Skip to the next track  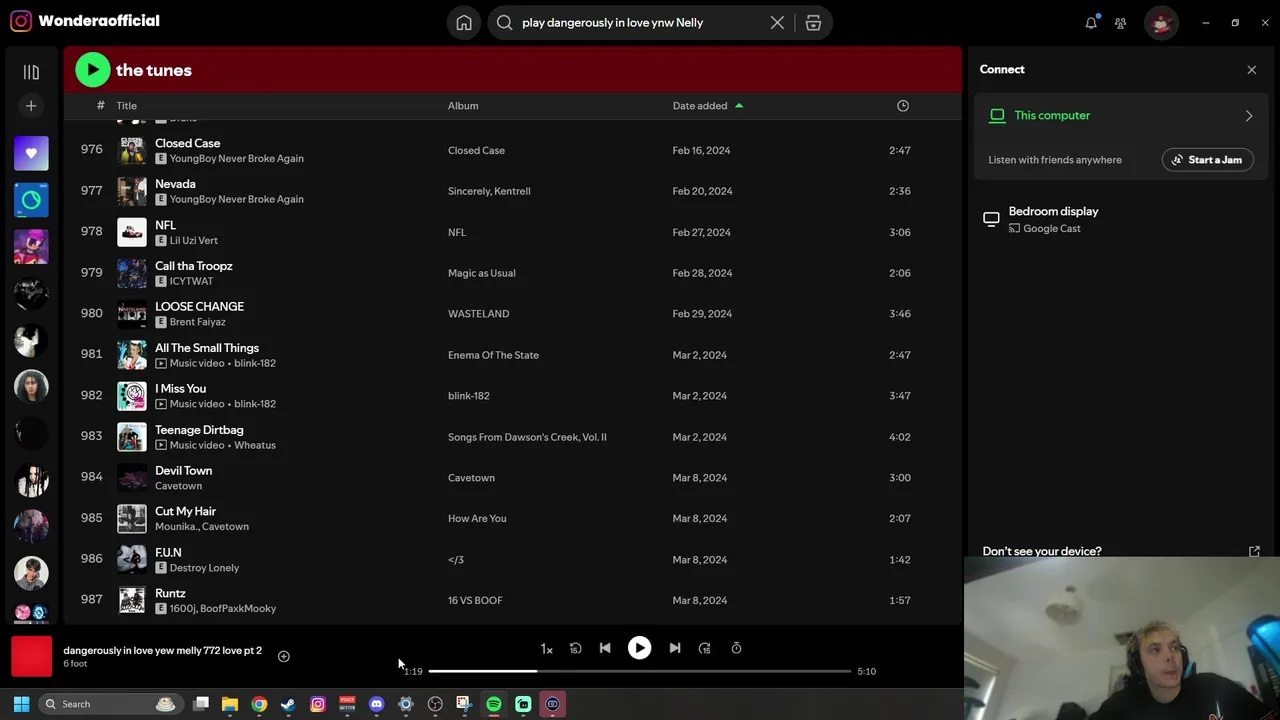coord(674,649)
